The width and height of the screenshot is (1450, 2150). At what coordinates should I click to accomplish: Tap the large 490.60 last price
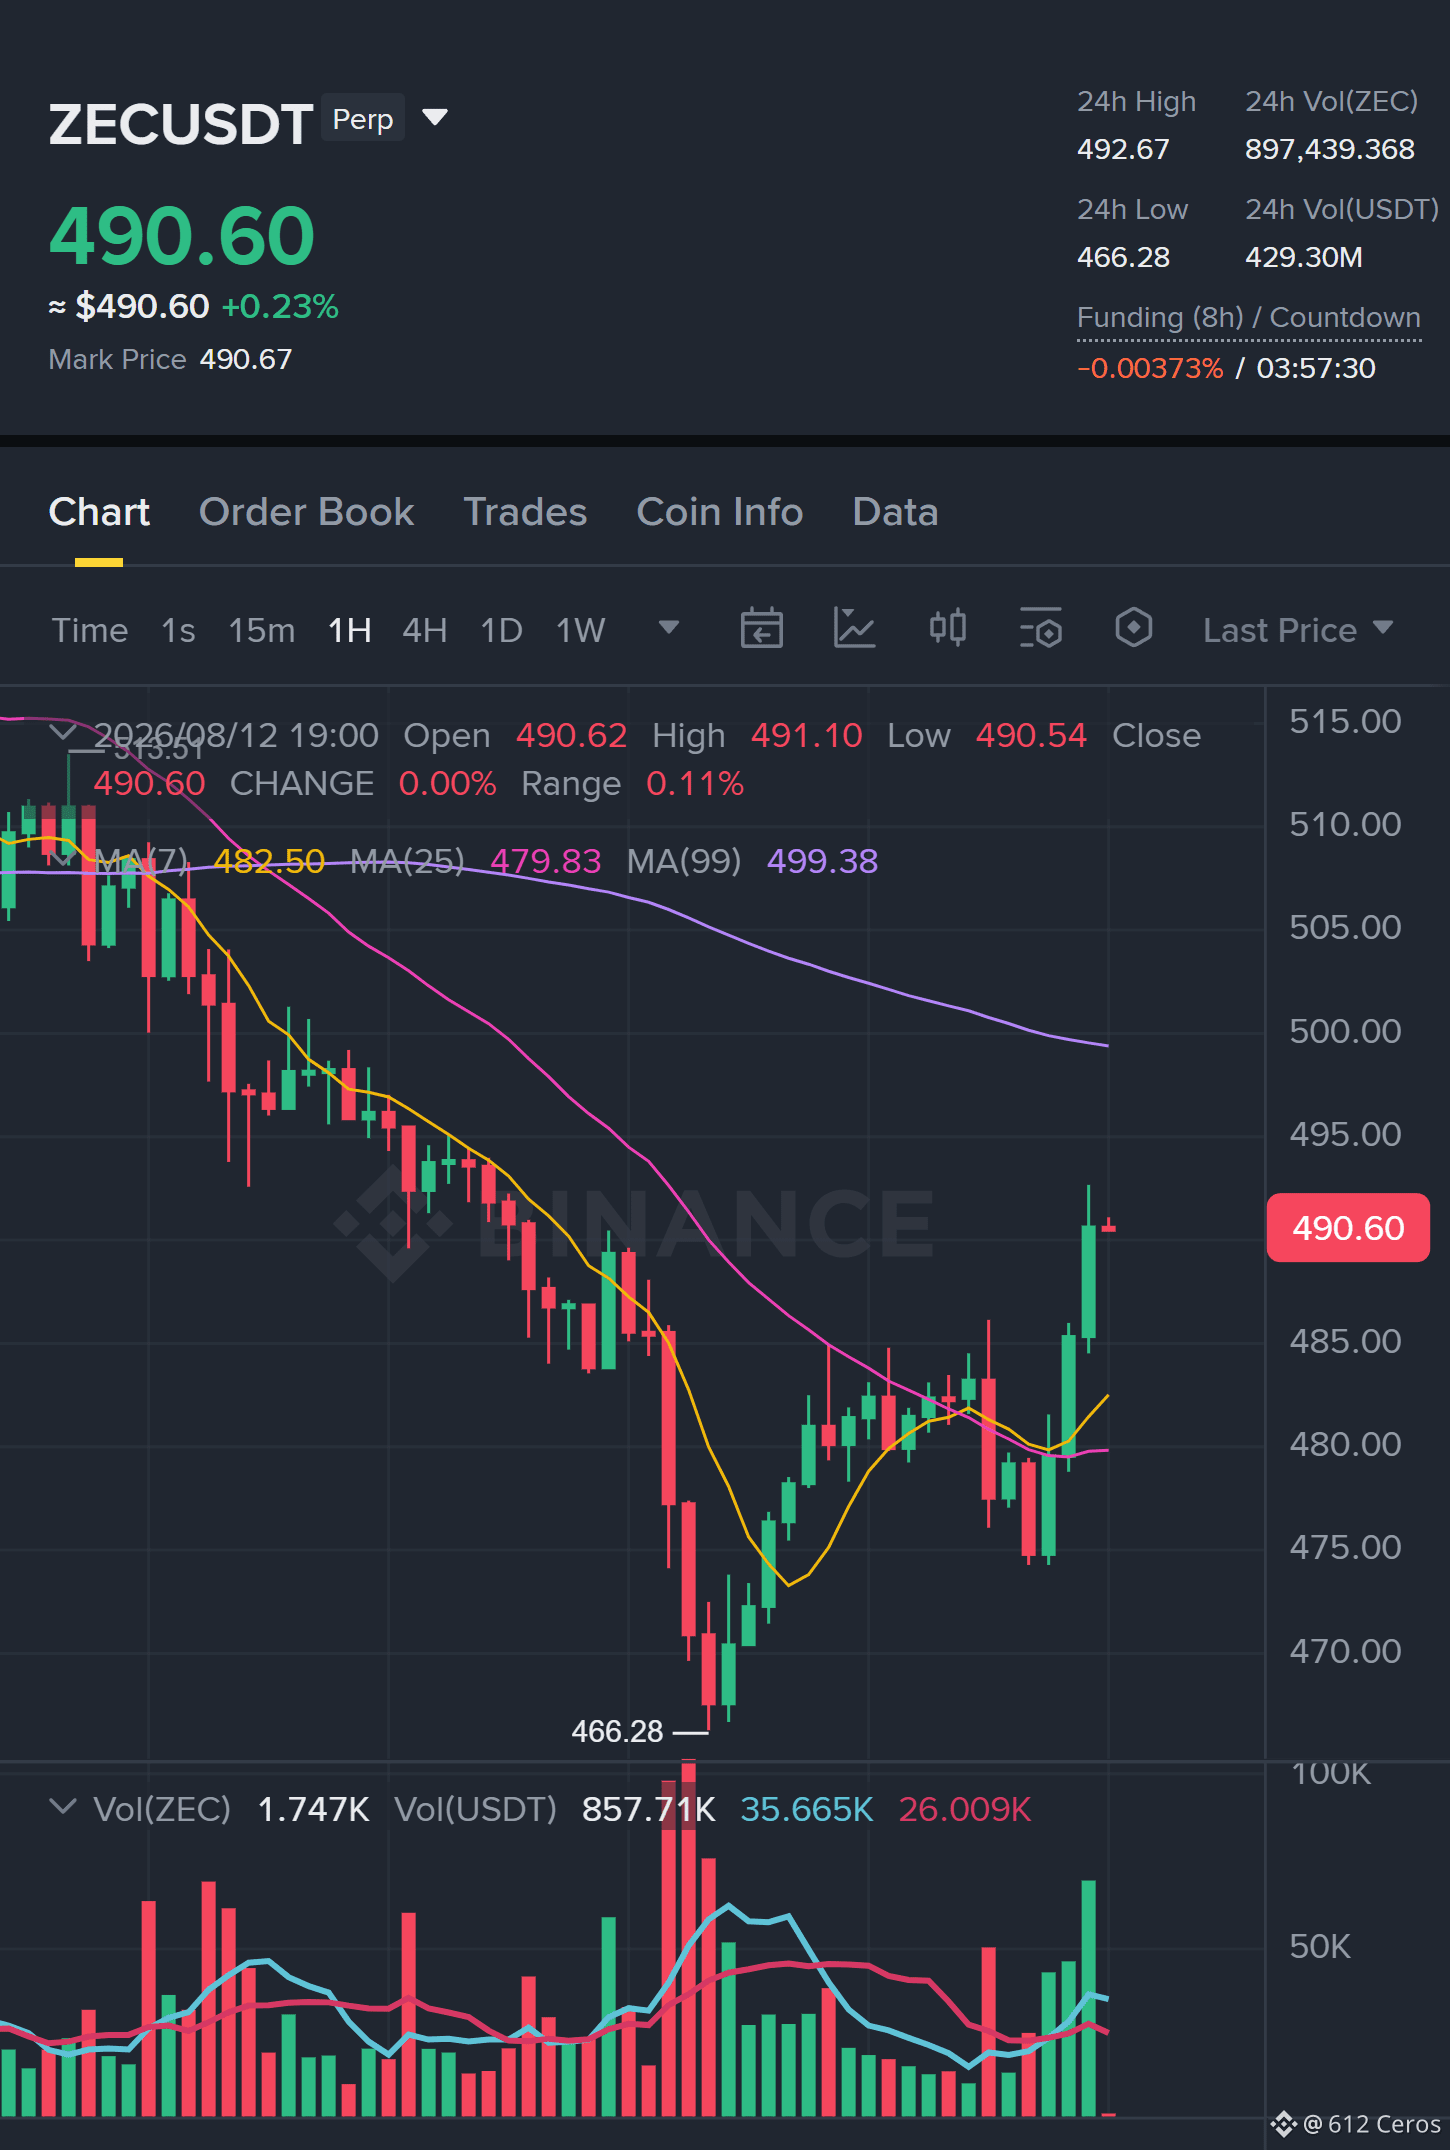tap(182, 236)
